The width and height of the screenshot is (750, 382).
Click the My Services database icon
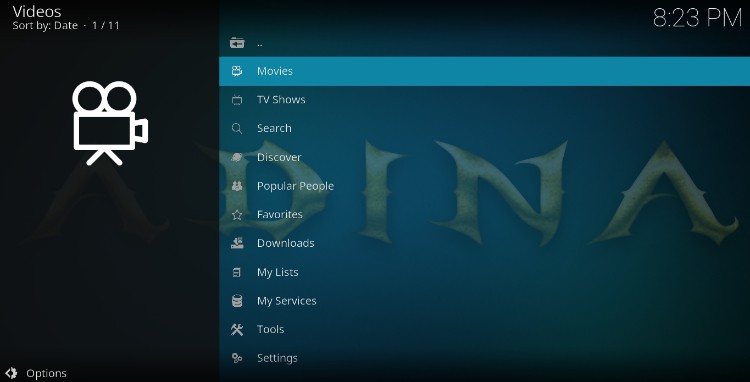coord(237,301)
